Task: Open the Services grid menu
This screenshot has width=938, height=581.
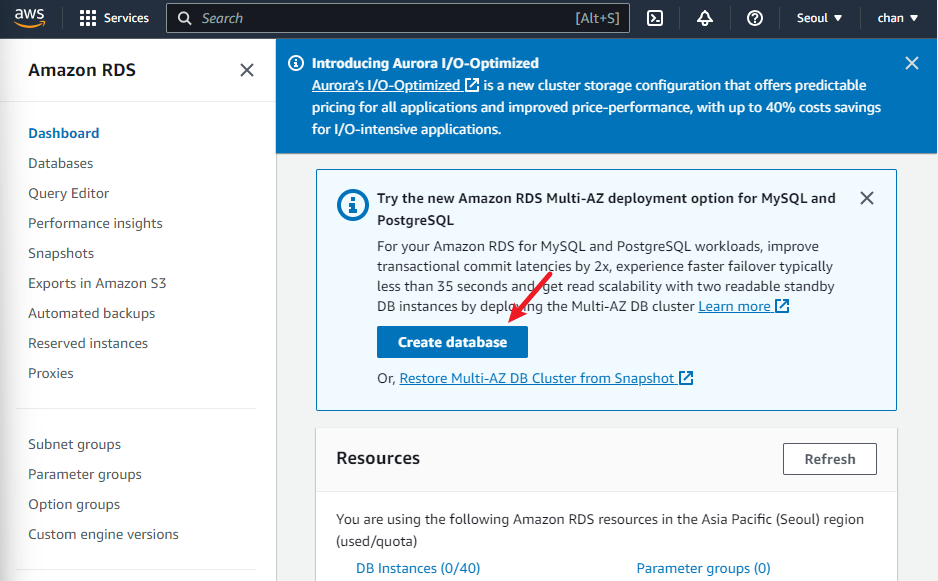Action: pos(113,18)
